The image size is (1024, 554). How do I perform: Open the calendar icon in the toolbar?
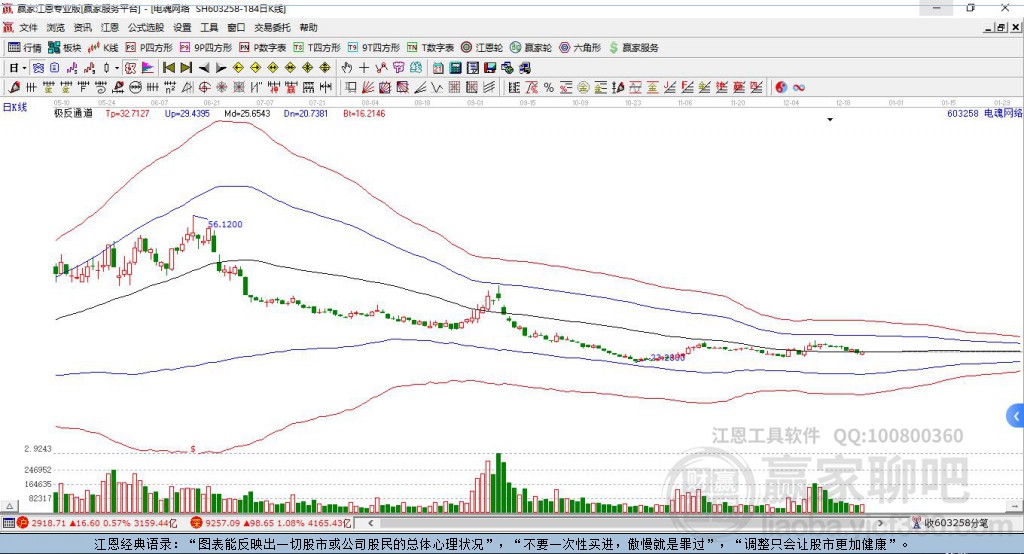pyautogui.click(x=438, y=68)
